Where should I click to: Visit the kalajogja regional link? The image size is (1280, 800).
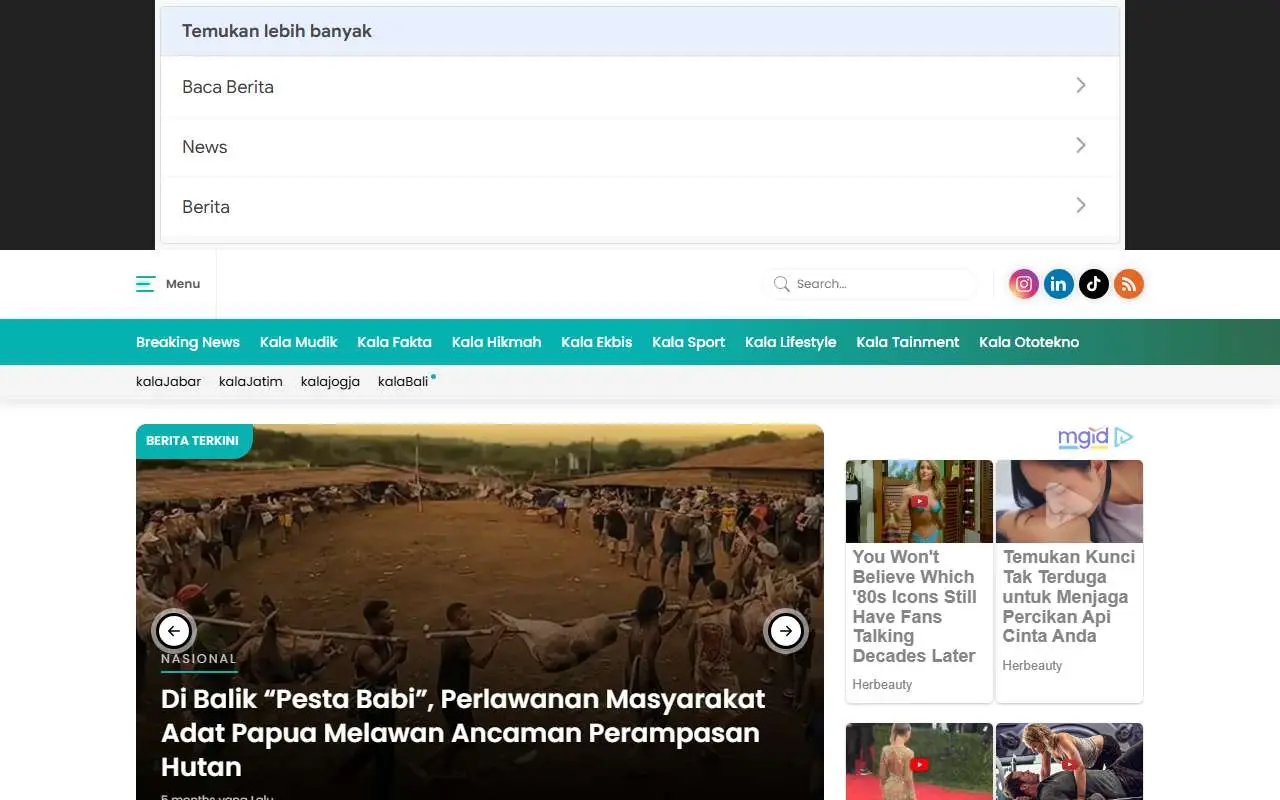(x=330, y=381)
